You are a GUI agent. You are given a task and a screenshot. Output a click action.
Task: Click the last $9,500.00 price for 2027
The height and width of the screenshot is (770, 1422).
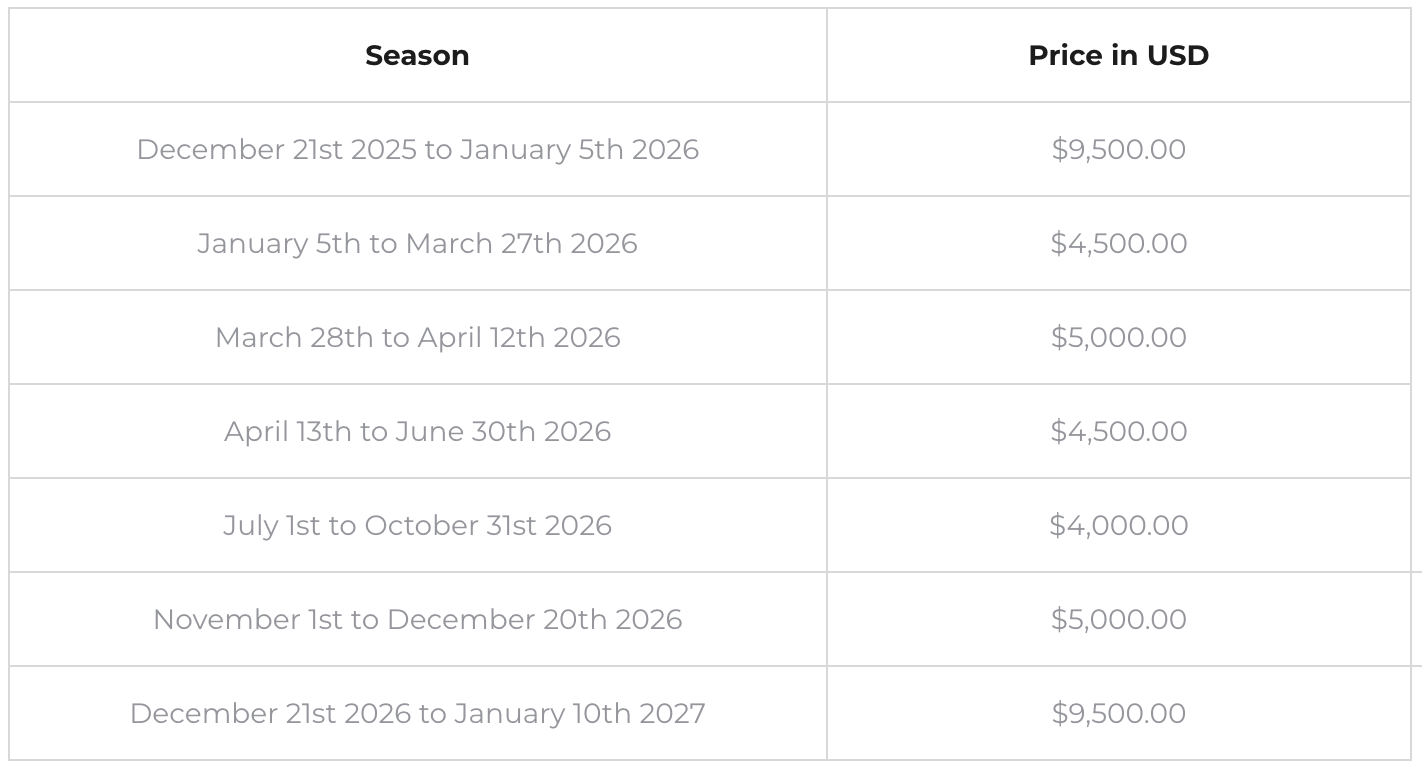[x=1118, y=714]
